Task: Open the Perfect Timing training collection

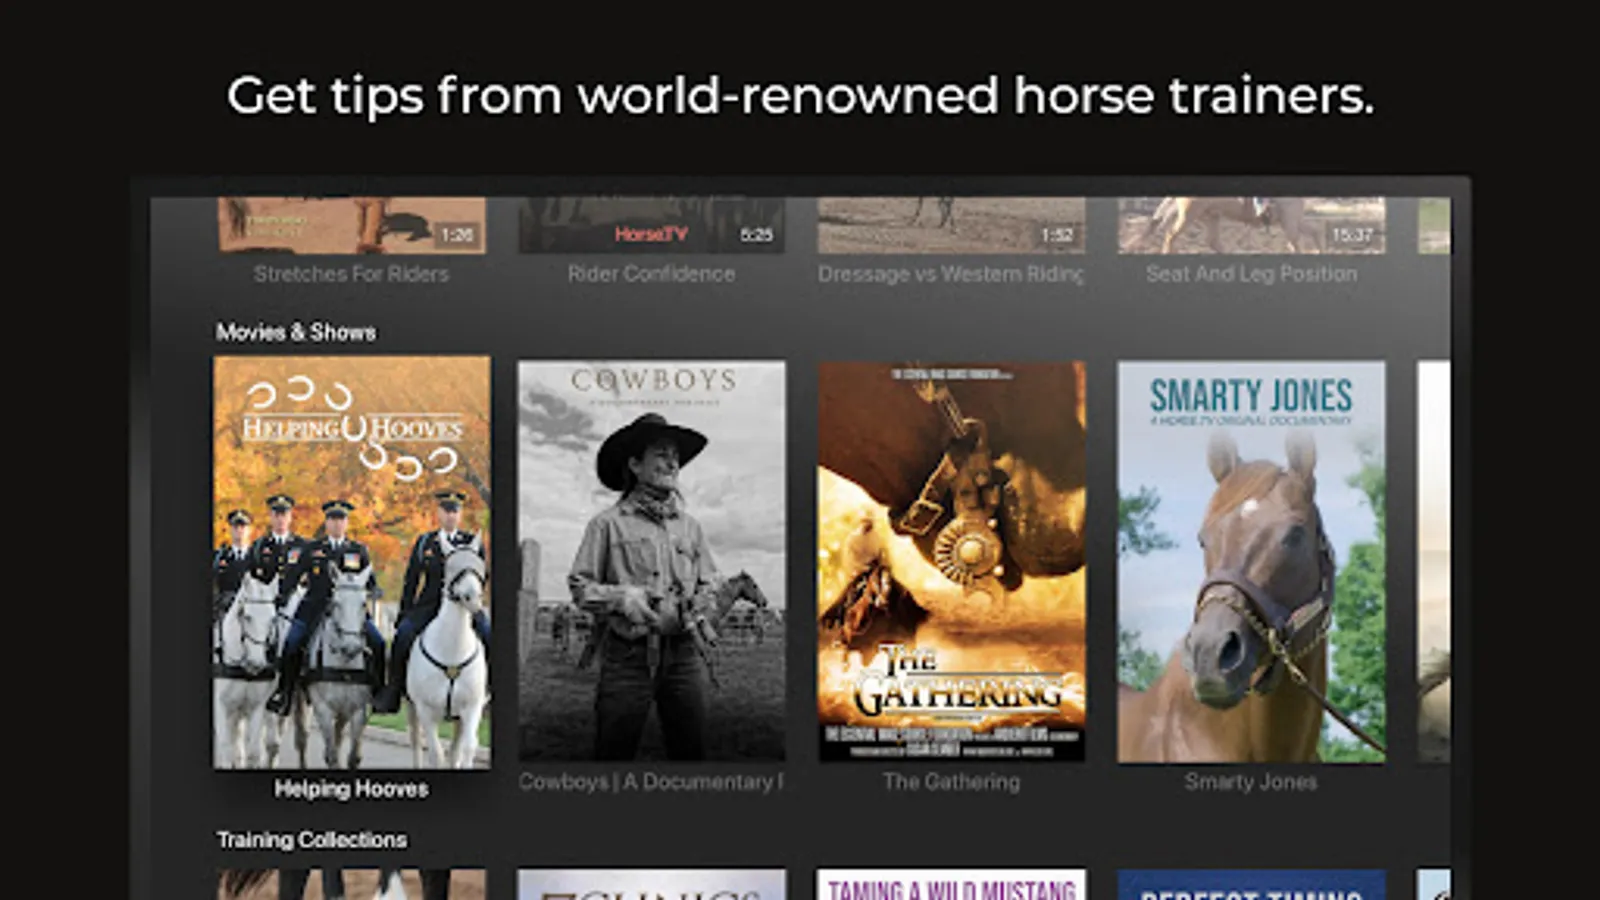Action: [1251, 884]
